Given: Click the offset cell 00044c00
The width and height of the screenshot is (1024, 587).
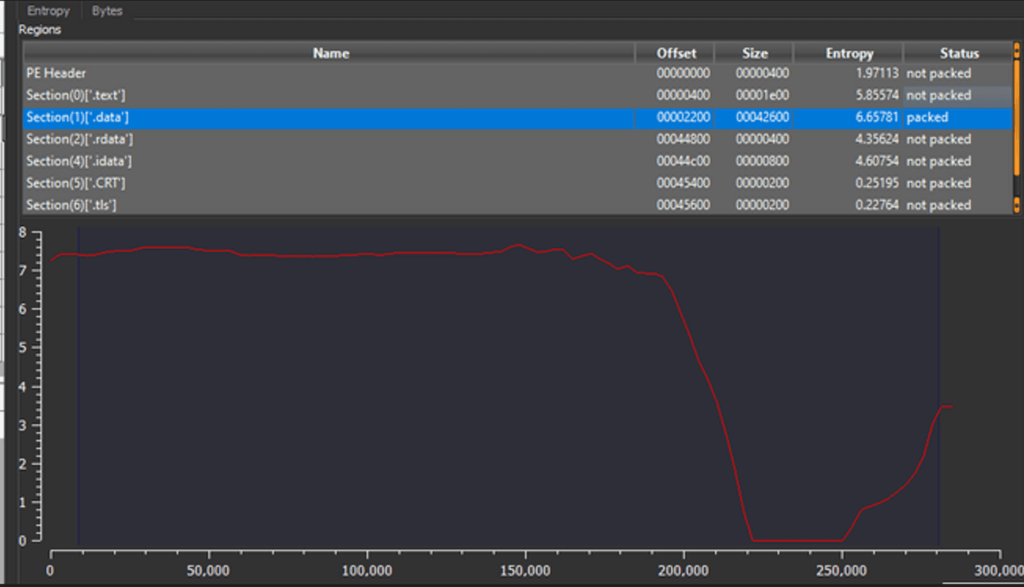Looking at the screenshot, I should pos(683,161).
